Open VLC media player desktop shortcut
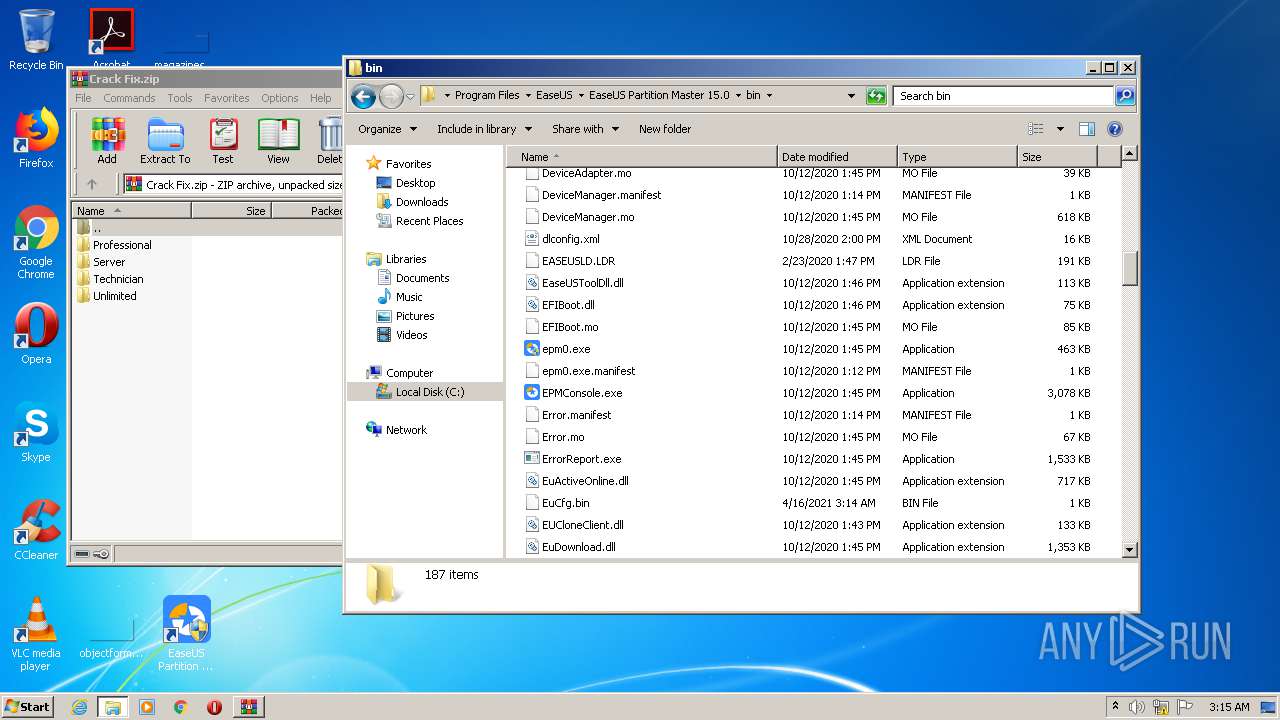Viewport: 1280px width, 720px height. [x=36, y=634]
